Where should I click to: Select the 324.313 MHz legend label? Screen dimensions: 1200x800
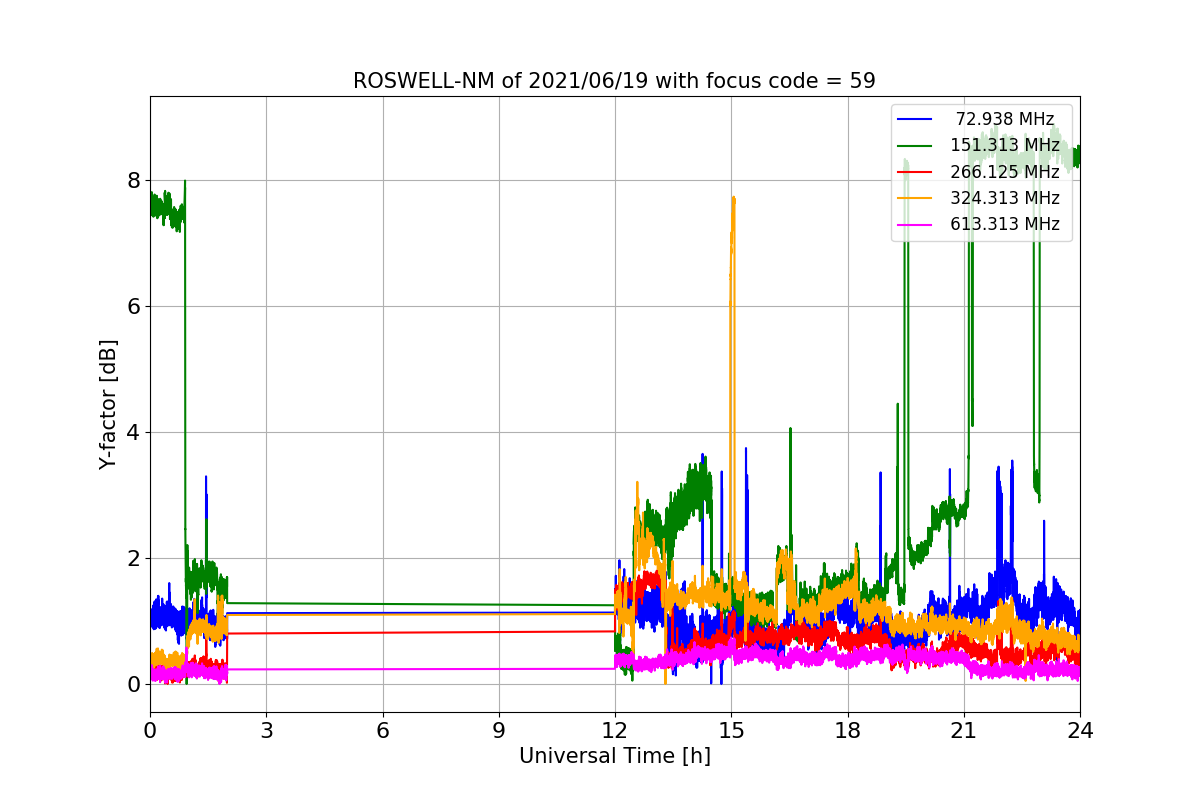tap(1005, 198)
